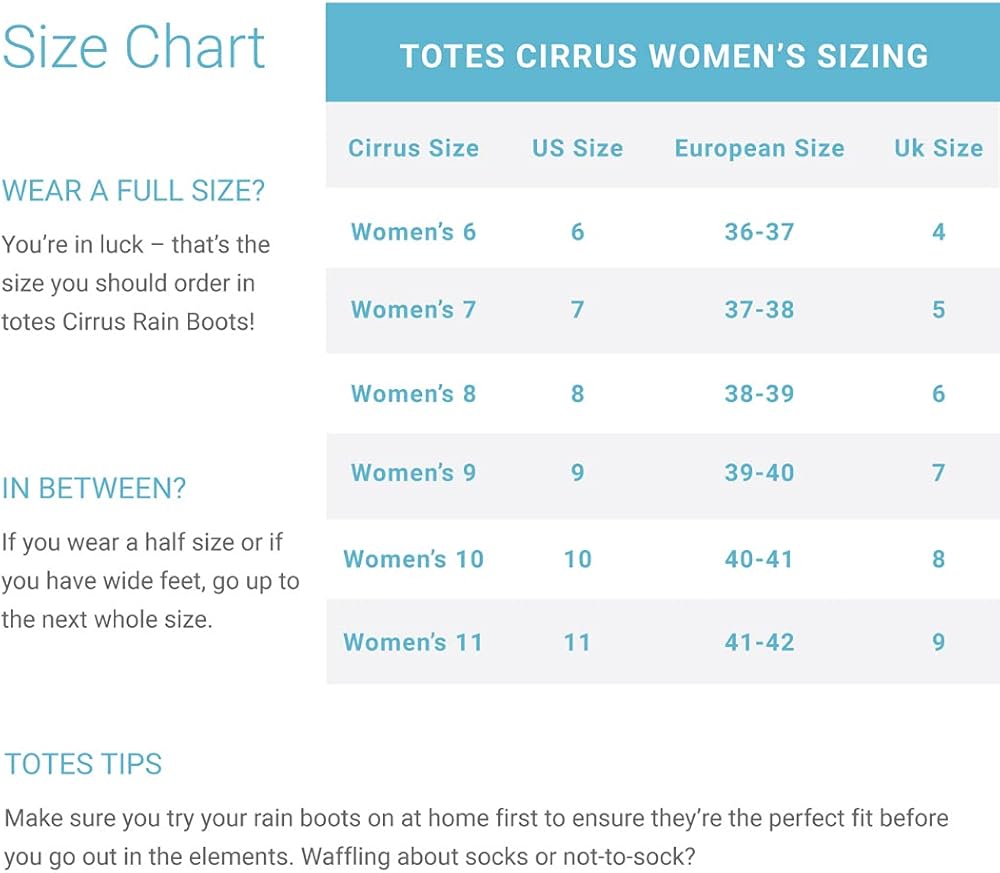
Task: Click the Totes Cirrus Women's Sizing banner
Action: [x=663, y=56]
